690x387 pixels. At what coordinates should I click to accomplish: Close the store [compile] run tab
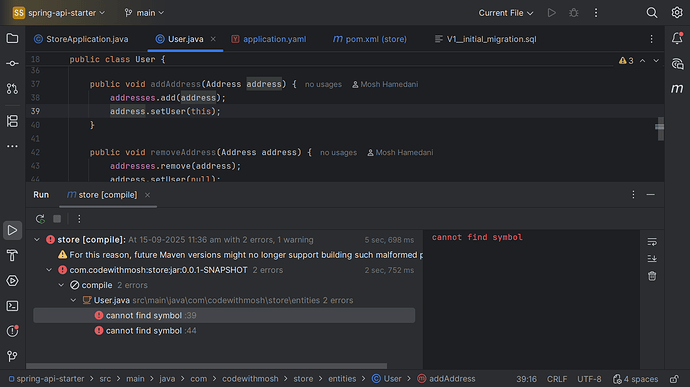(147, 195)
